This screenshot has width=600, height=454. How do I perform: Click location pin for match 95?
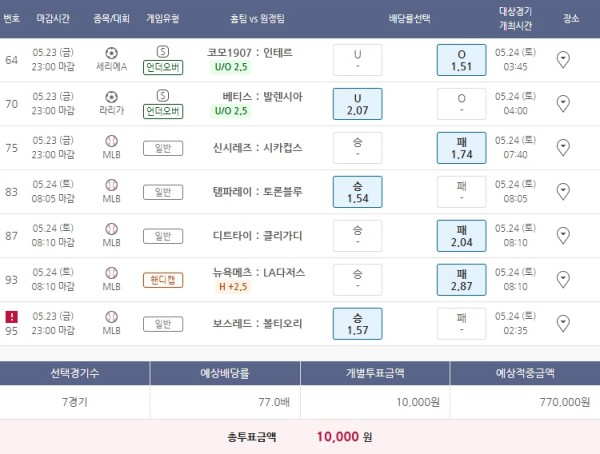(x=563, y=323)
